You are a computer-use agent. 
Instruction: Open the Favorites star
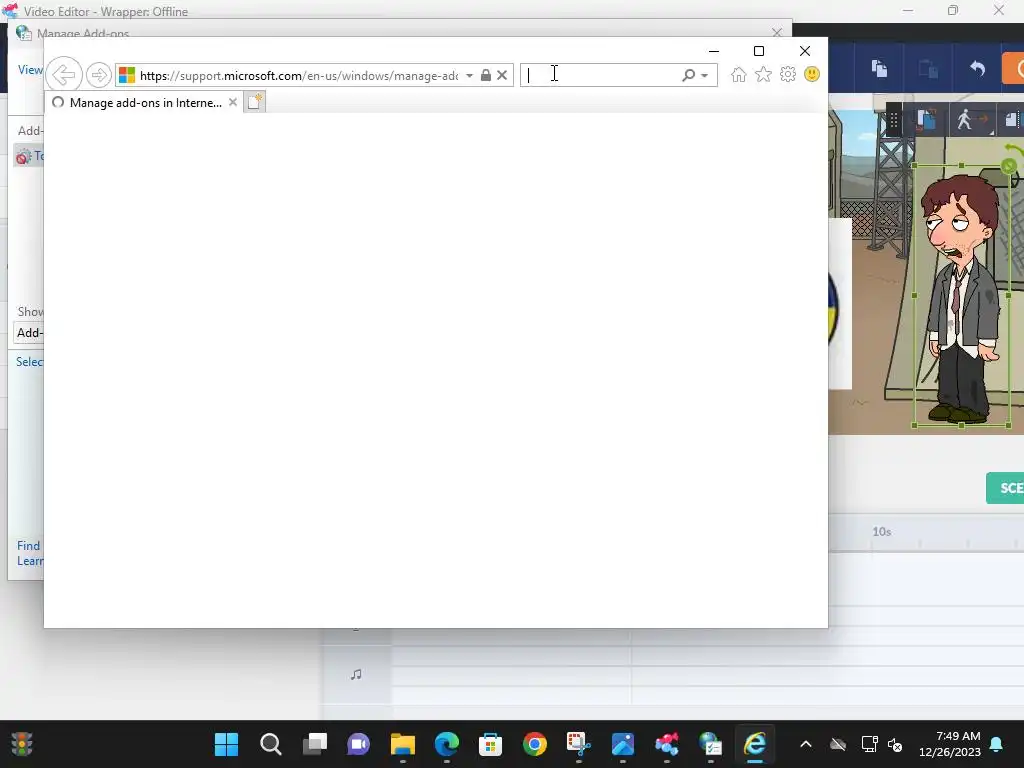[763, 74]
